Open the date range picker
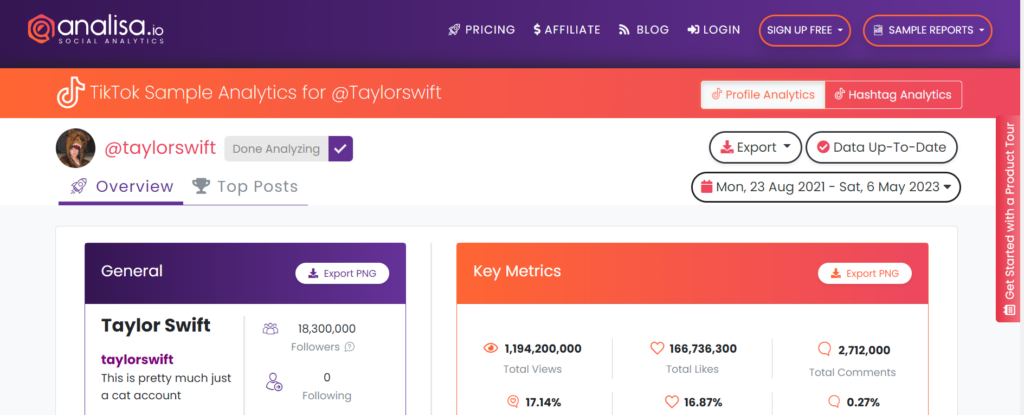Viewport: 1024px width, 415px height. [x=825, y=188]
